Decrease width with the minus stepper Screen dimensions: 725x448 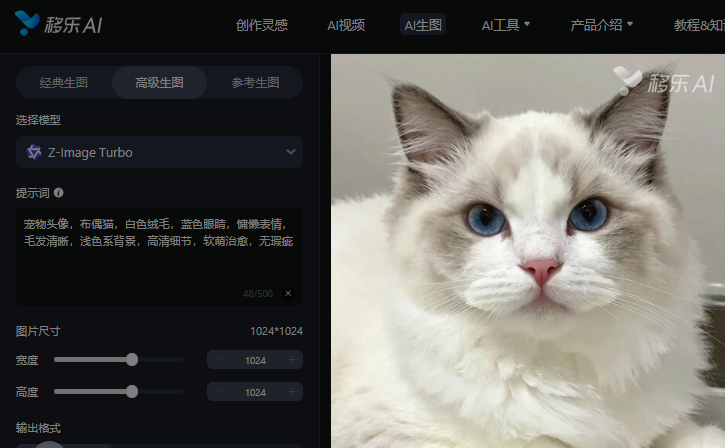[218, 360]
